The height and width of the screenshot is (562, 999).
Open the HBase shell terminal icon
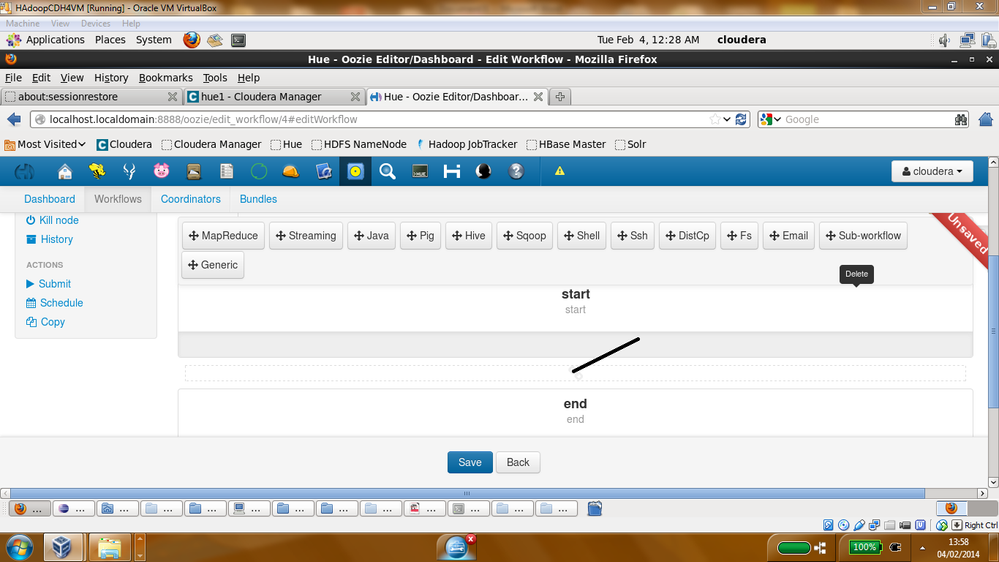click(x=420, y=171)
